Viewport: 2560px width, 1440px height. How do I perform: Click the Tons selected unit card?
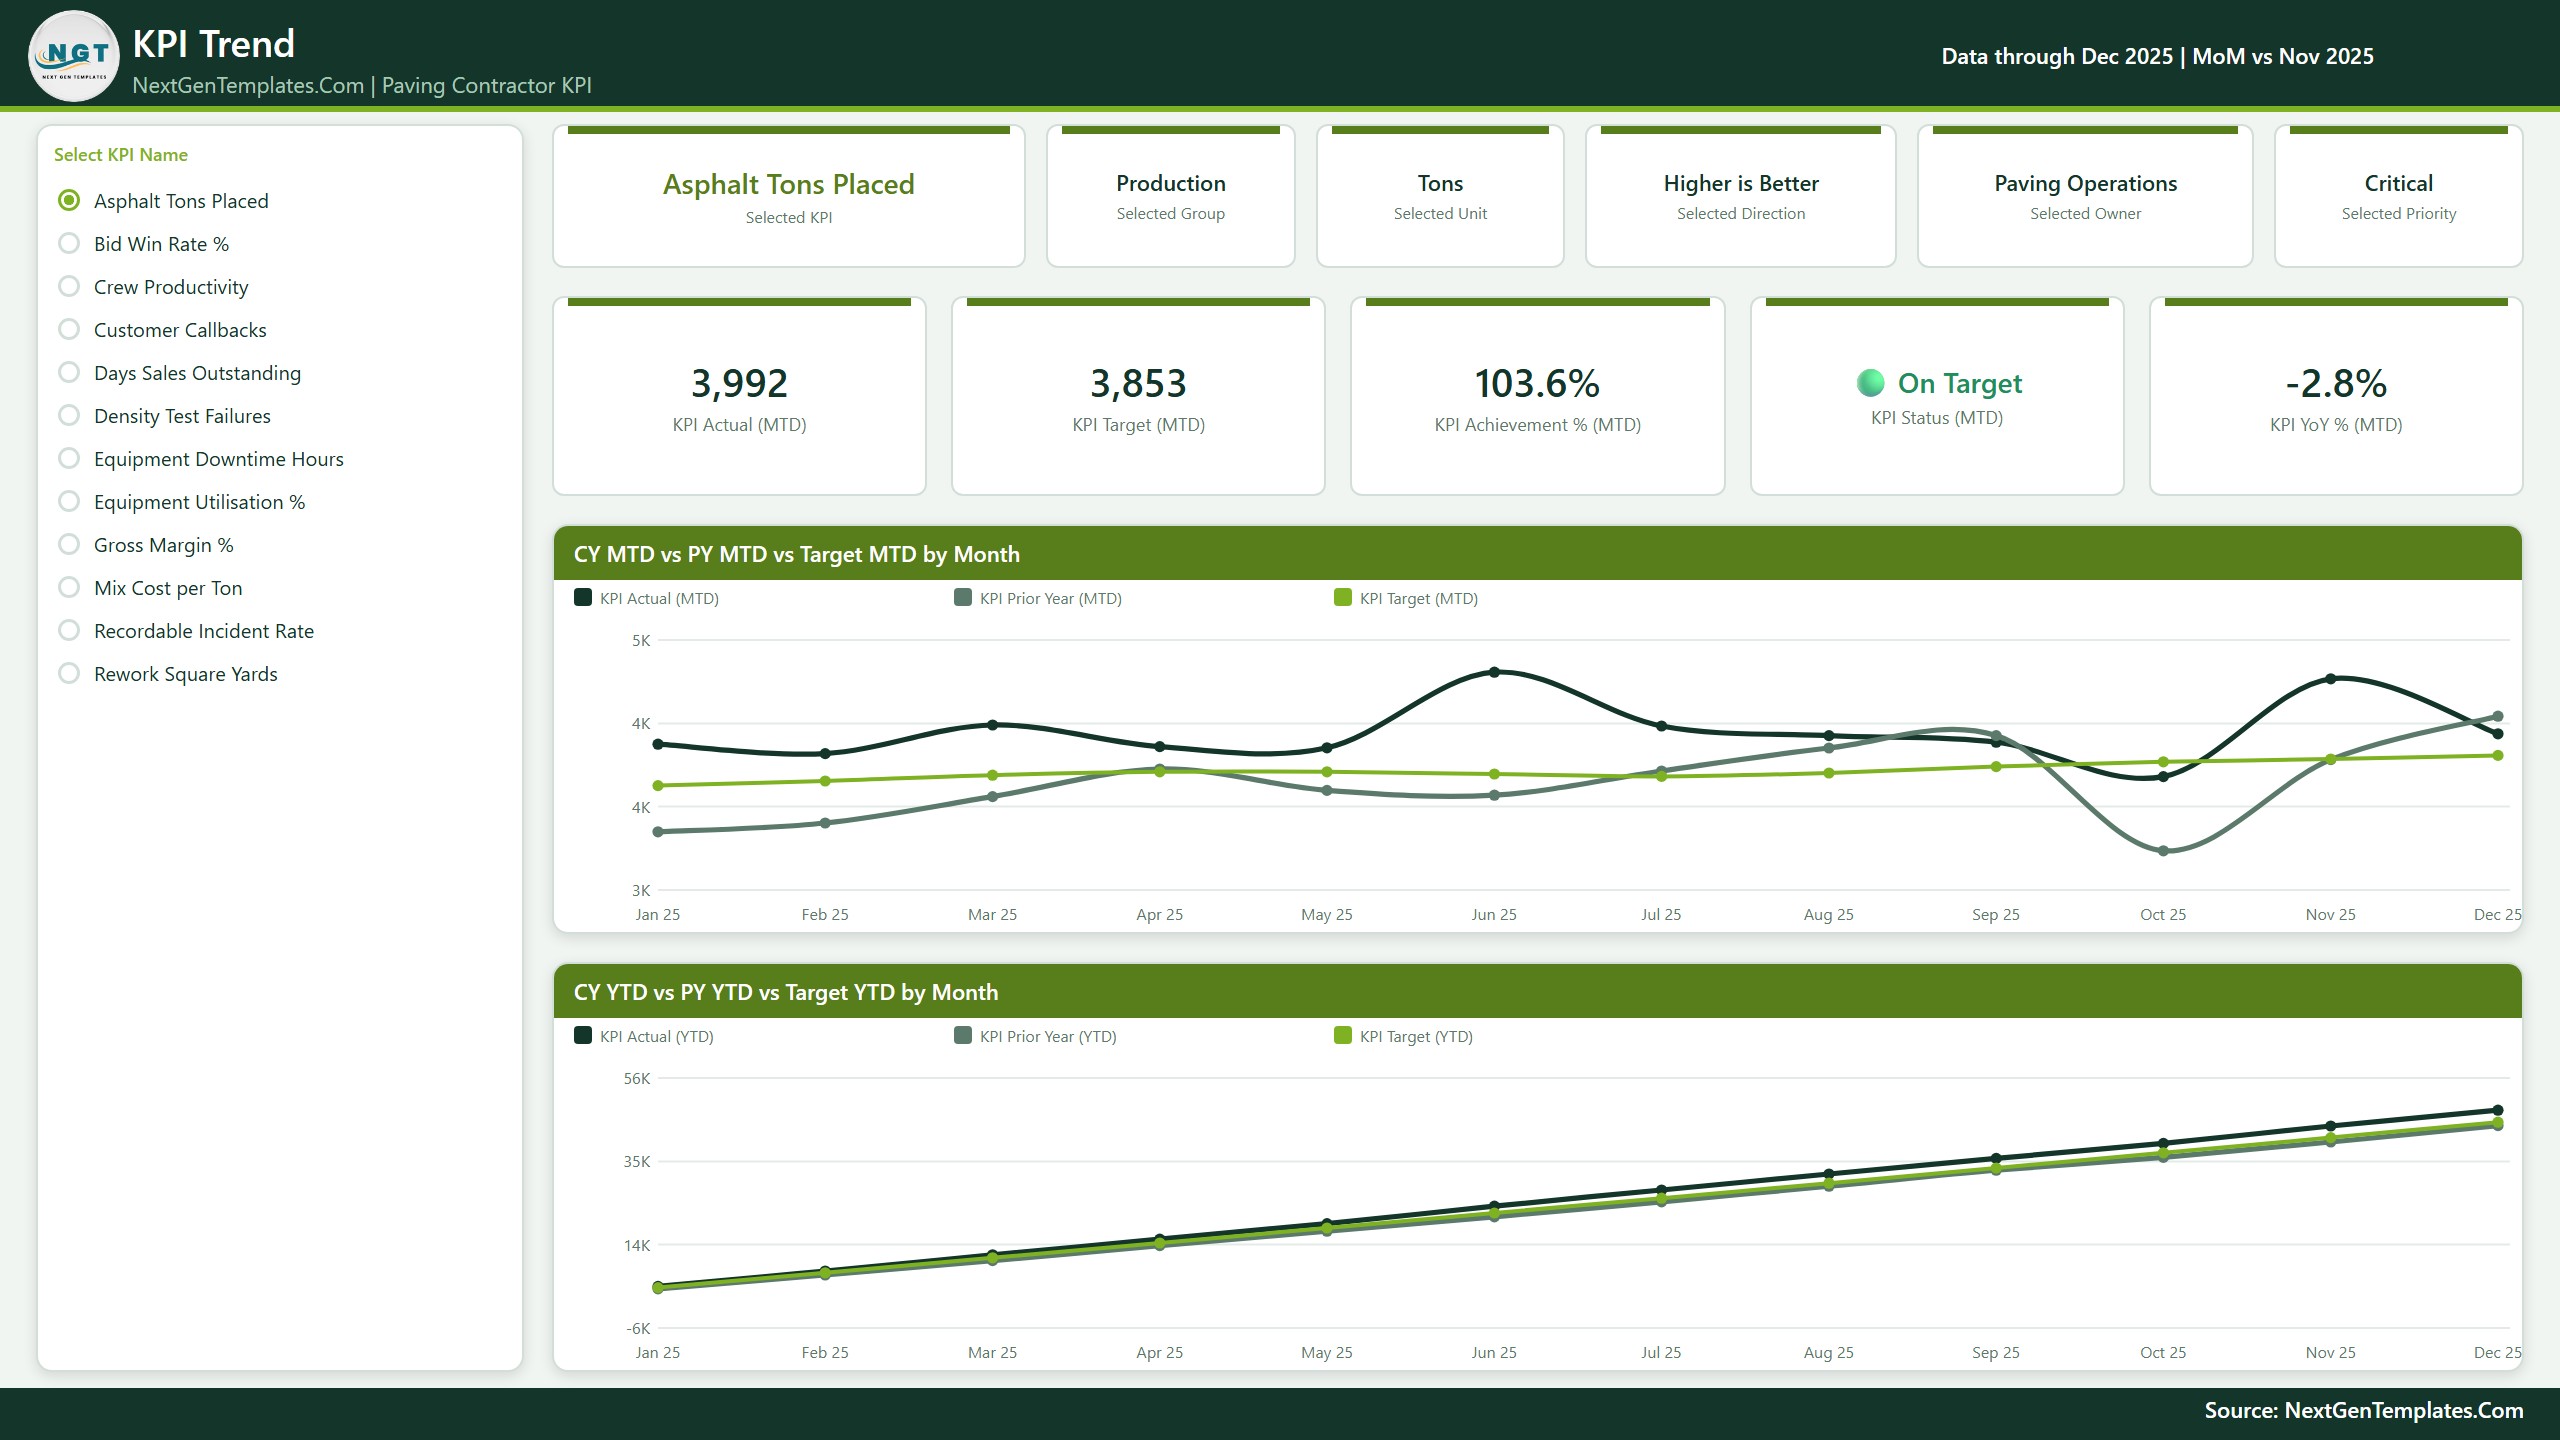pyautogui.click(x=1440, y=196)
